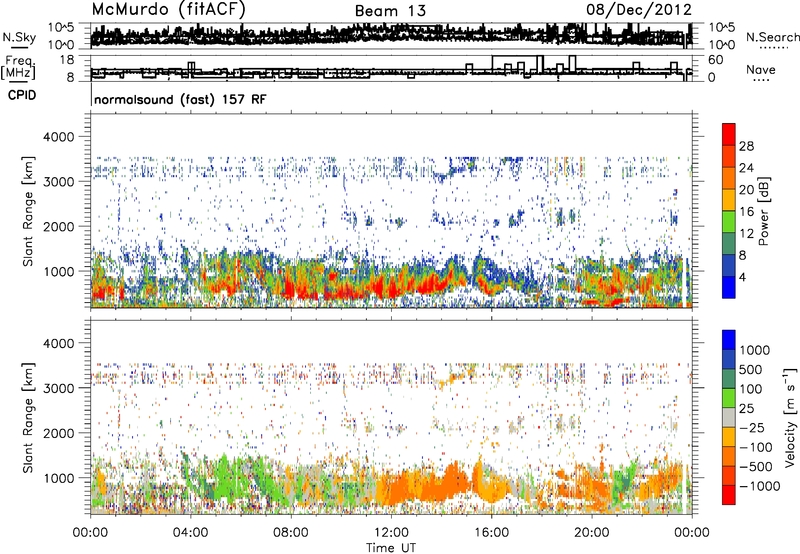
Task: Click the '2000' tick in power panel
Action: (59, 226)
